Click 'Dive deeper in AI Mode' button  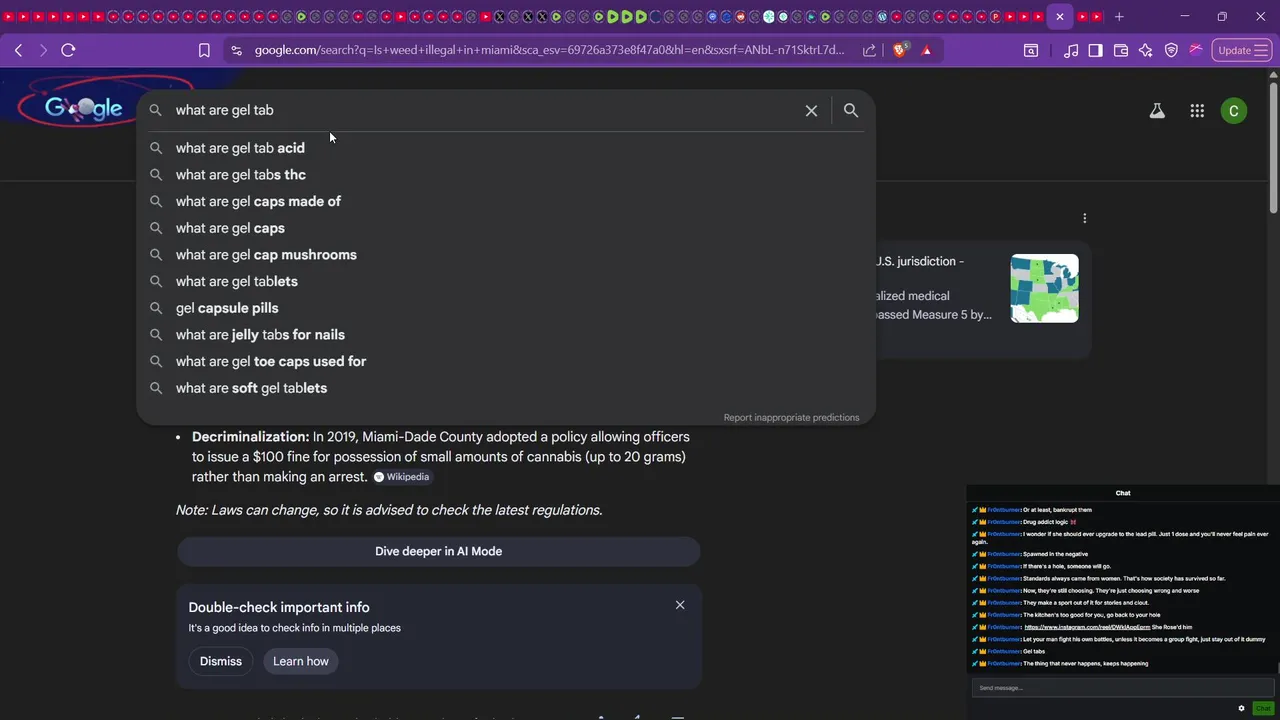coord(438,551)
